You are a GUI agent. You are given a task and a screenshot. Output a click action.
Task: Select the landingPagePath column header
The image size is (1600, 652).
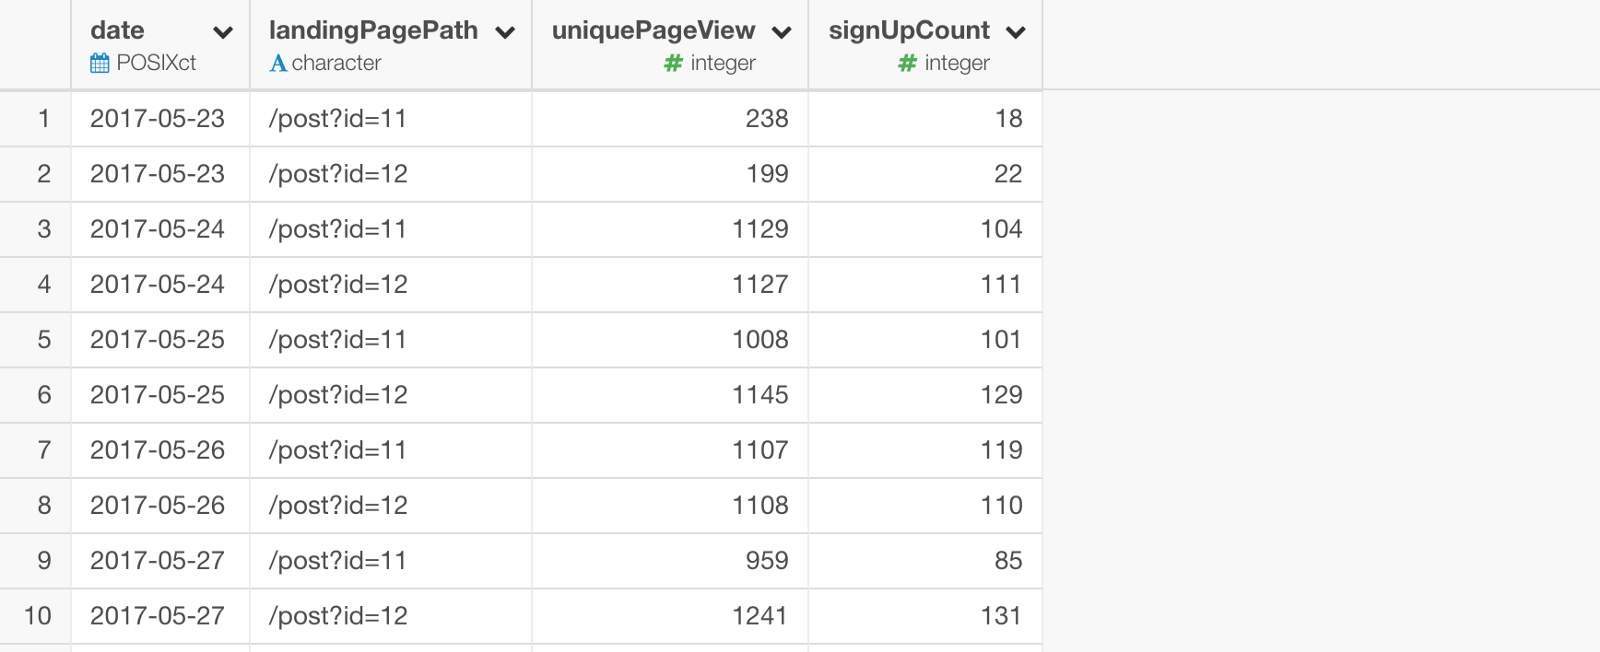point(391,45)
